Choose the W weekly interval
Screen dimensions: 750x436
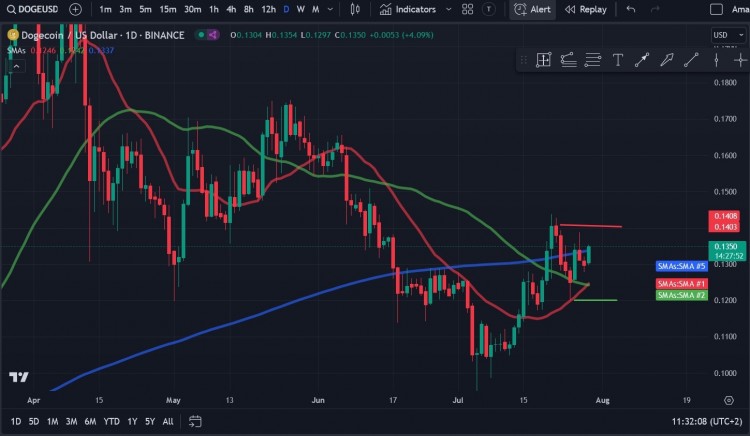[x=300, y=9]
